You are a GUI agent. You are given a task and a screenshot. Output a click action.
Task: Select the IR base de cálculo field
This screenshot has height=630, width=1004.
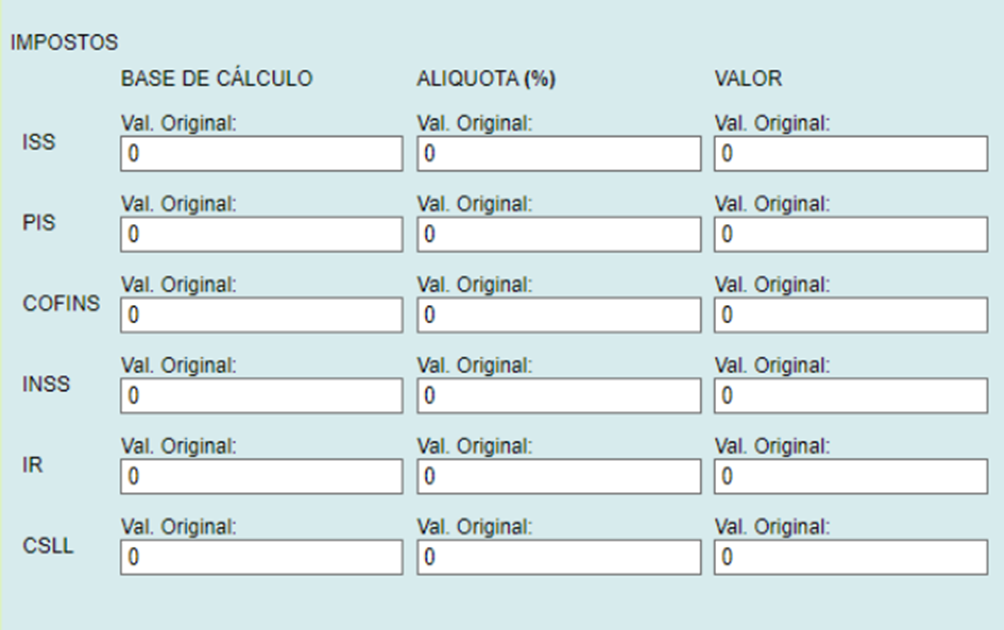261,477
